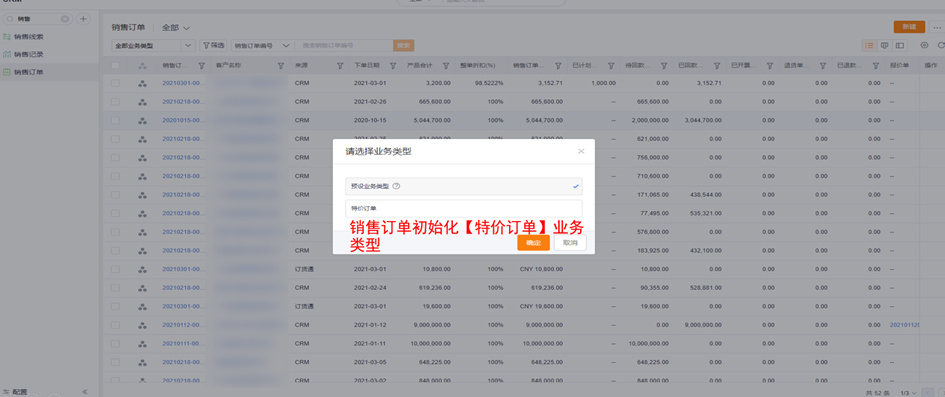Open 销售订单 in the sidebar
This screenshot has width=945, height=397.
[49, 72]
